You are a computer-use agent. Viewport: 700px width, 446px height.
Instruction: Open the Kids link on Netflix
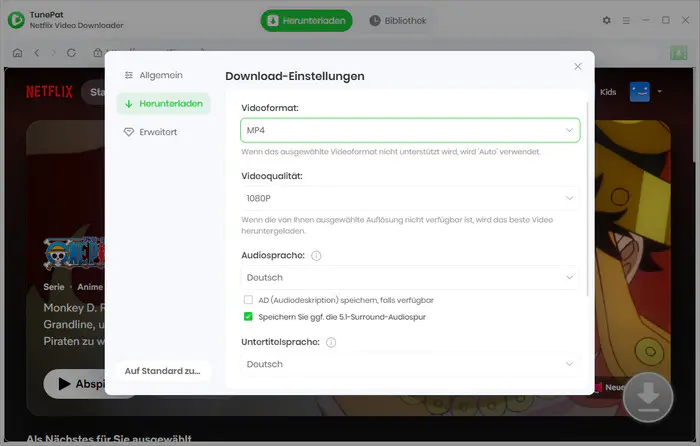[608, 92]
